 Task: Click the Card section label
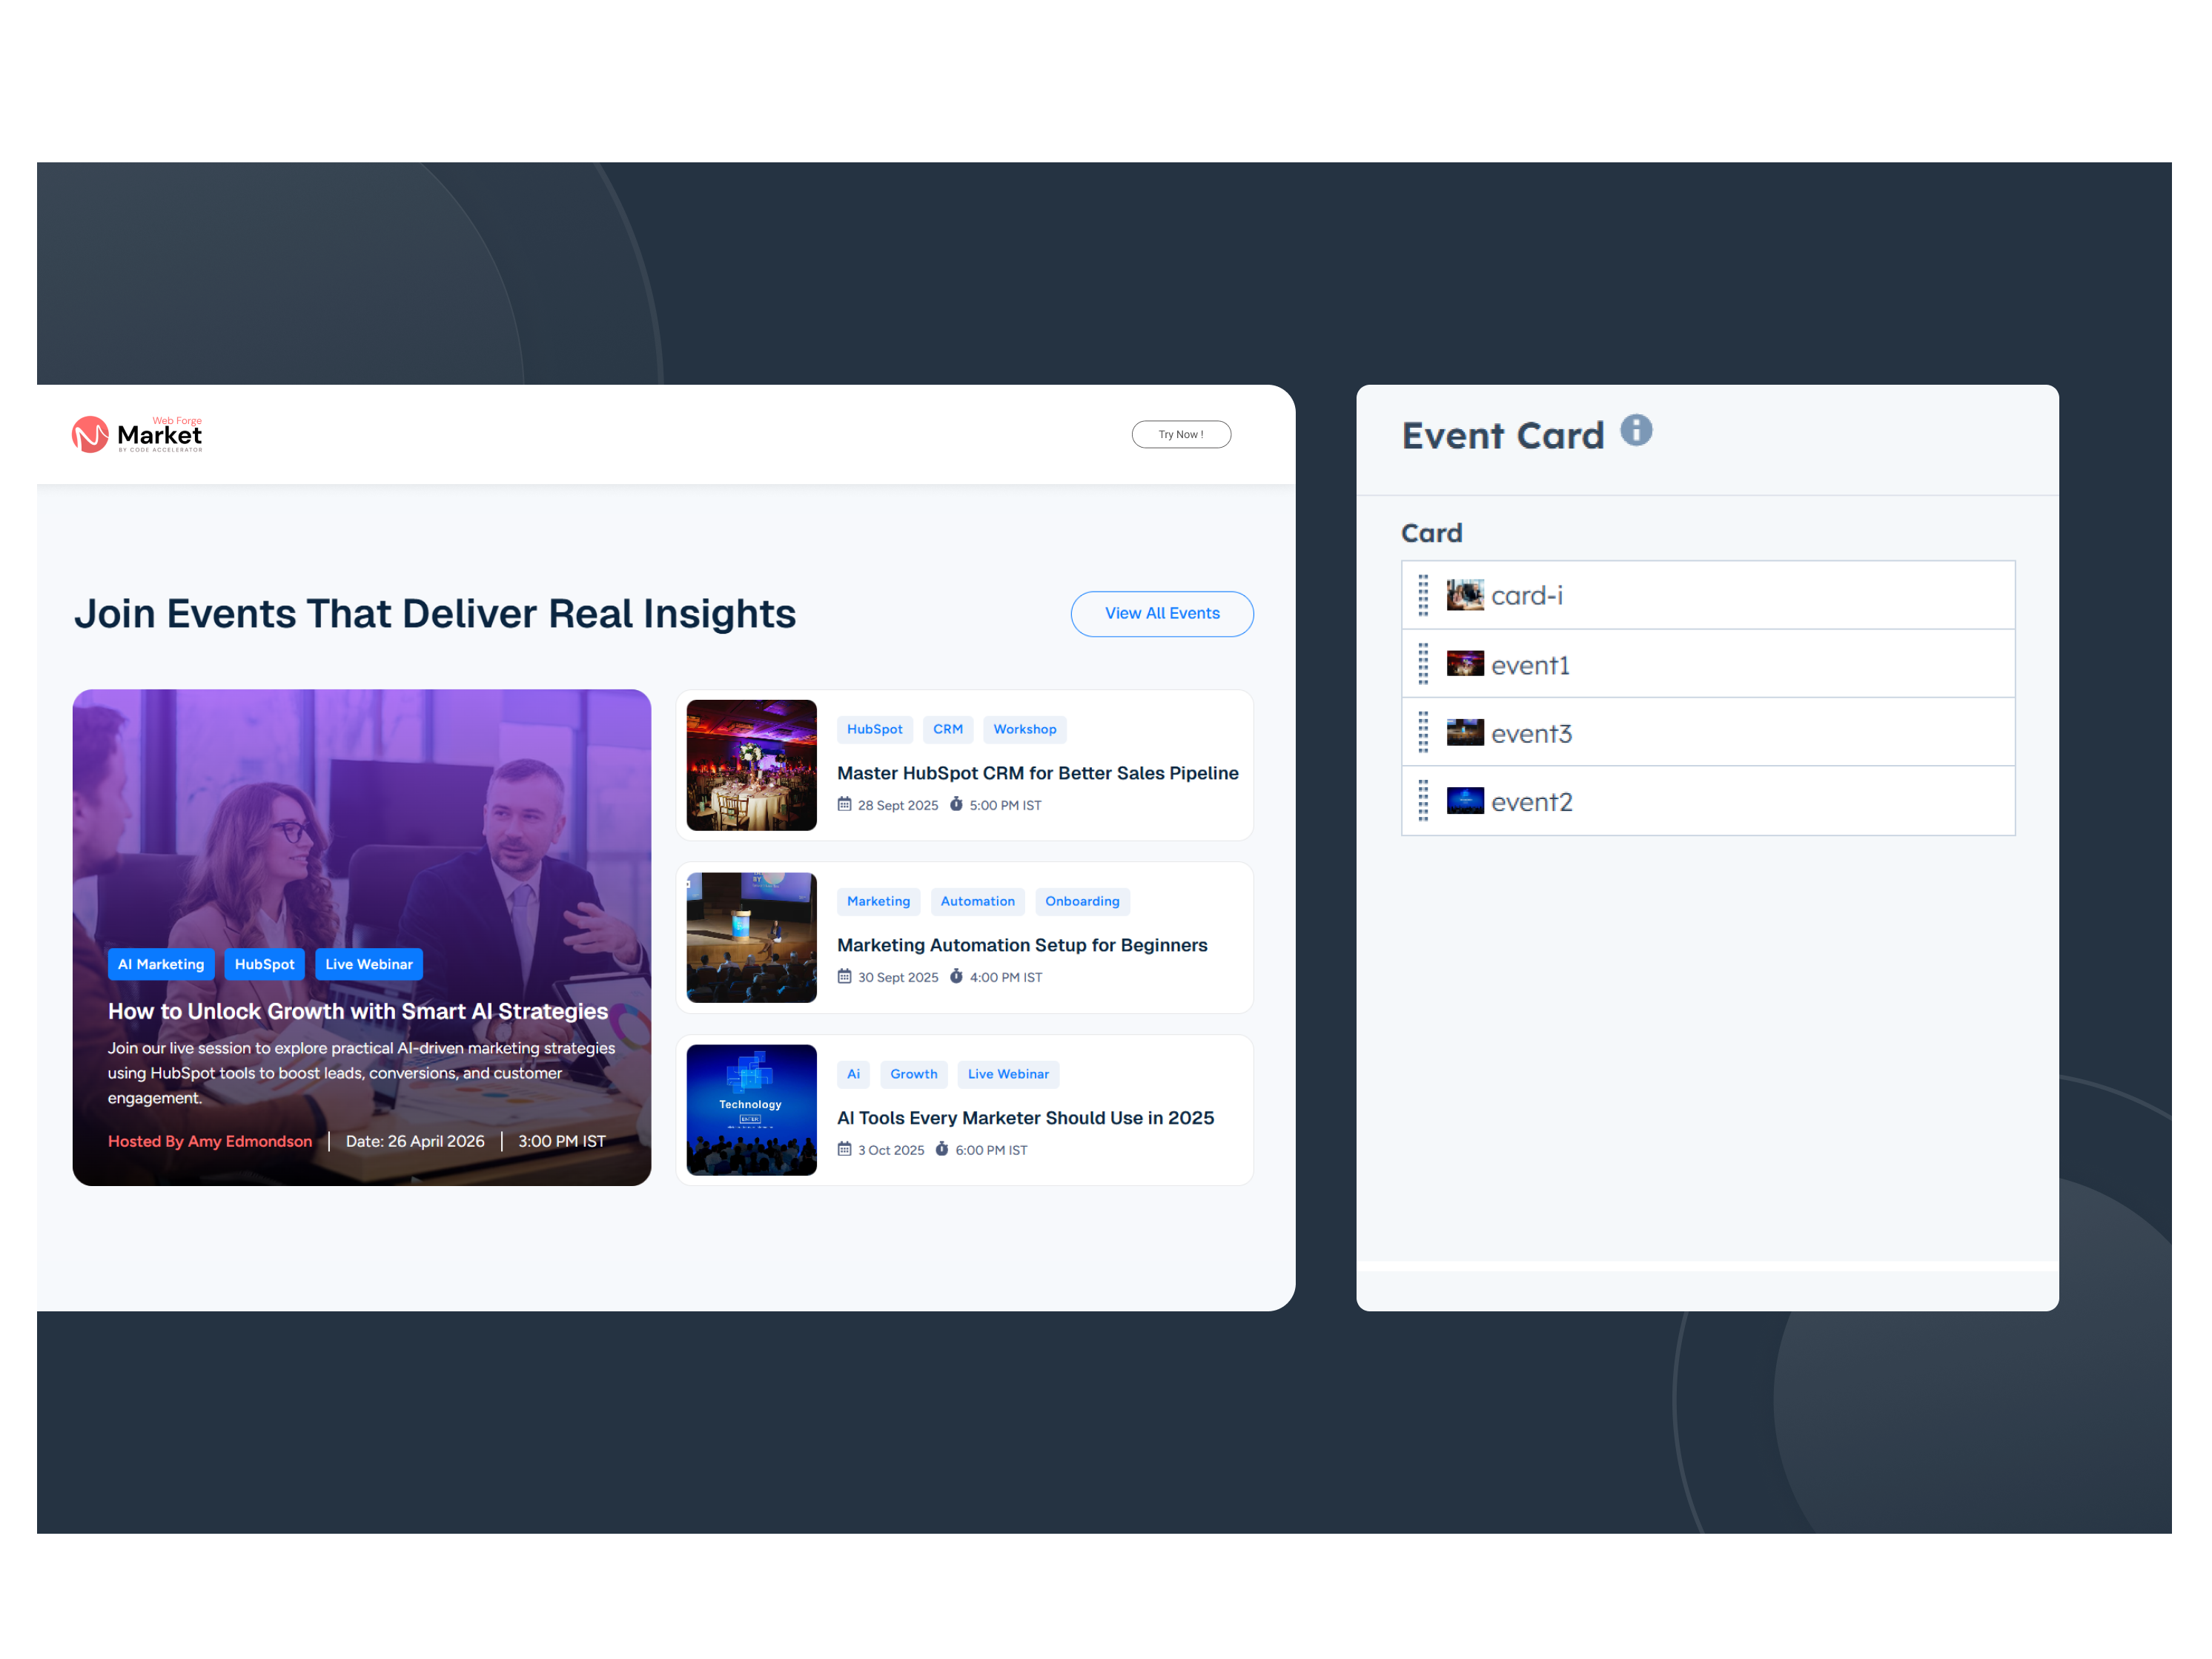(1432, 533)
